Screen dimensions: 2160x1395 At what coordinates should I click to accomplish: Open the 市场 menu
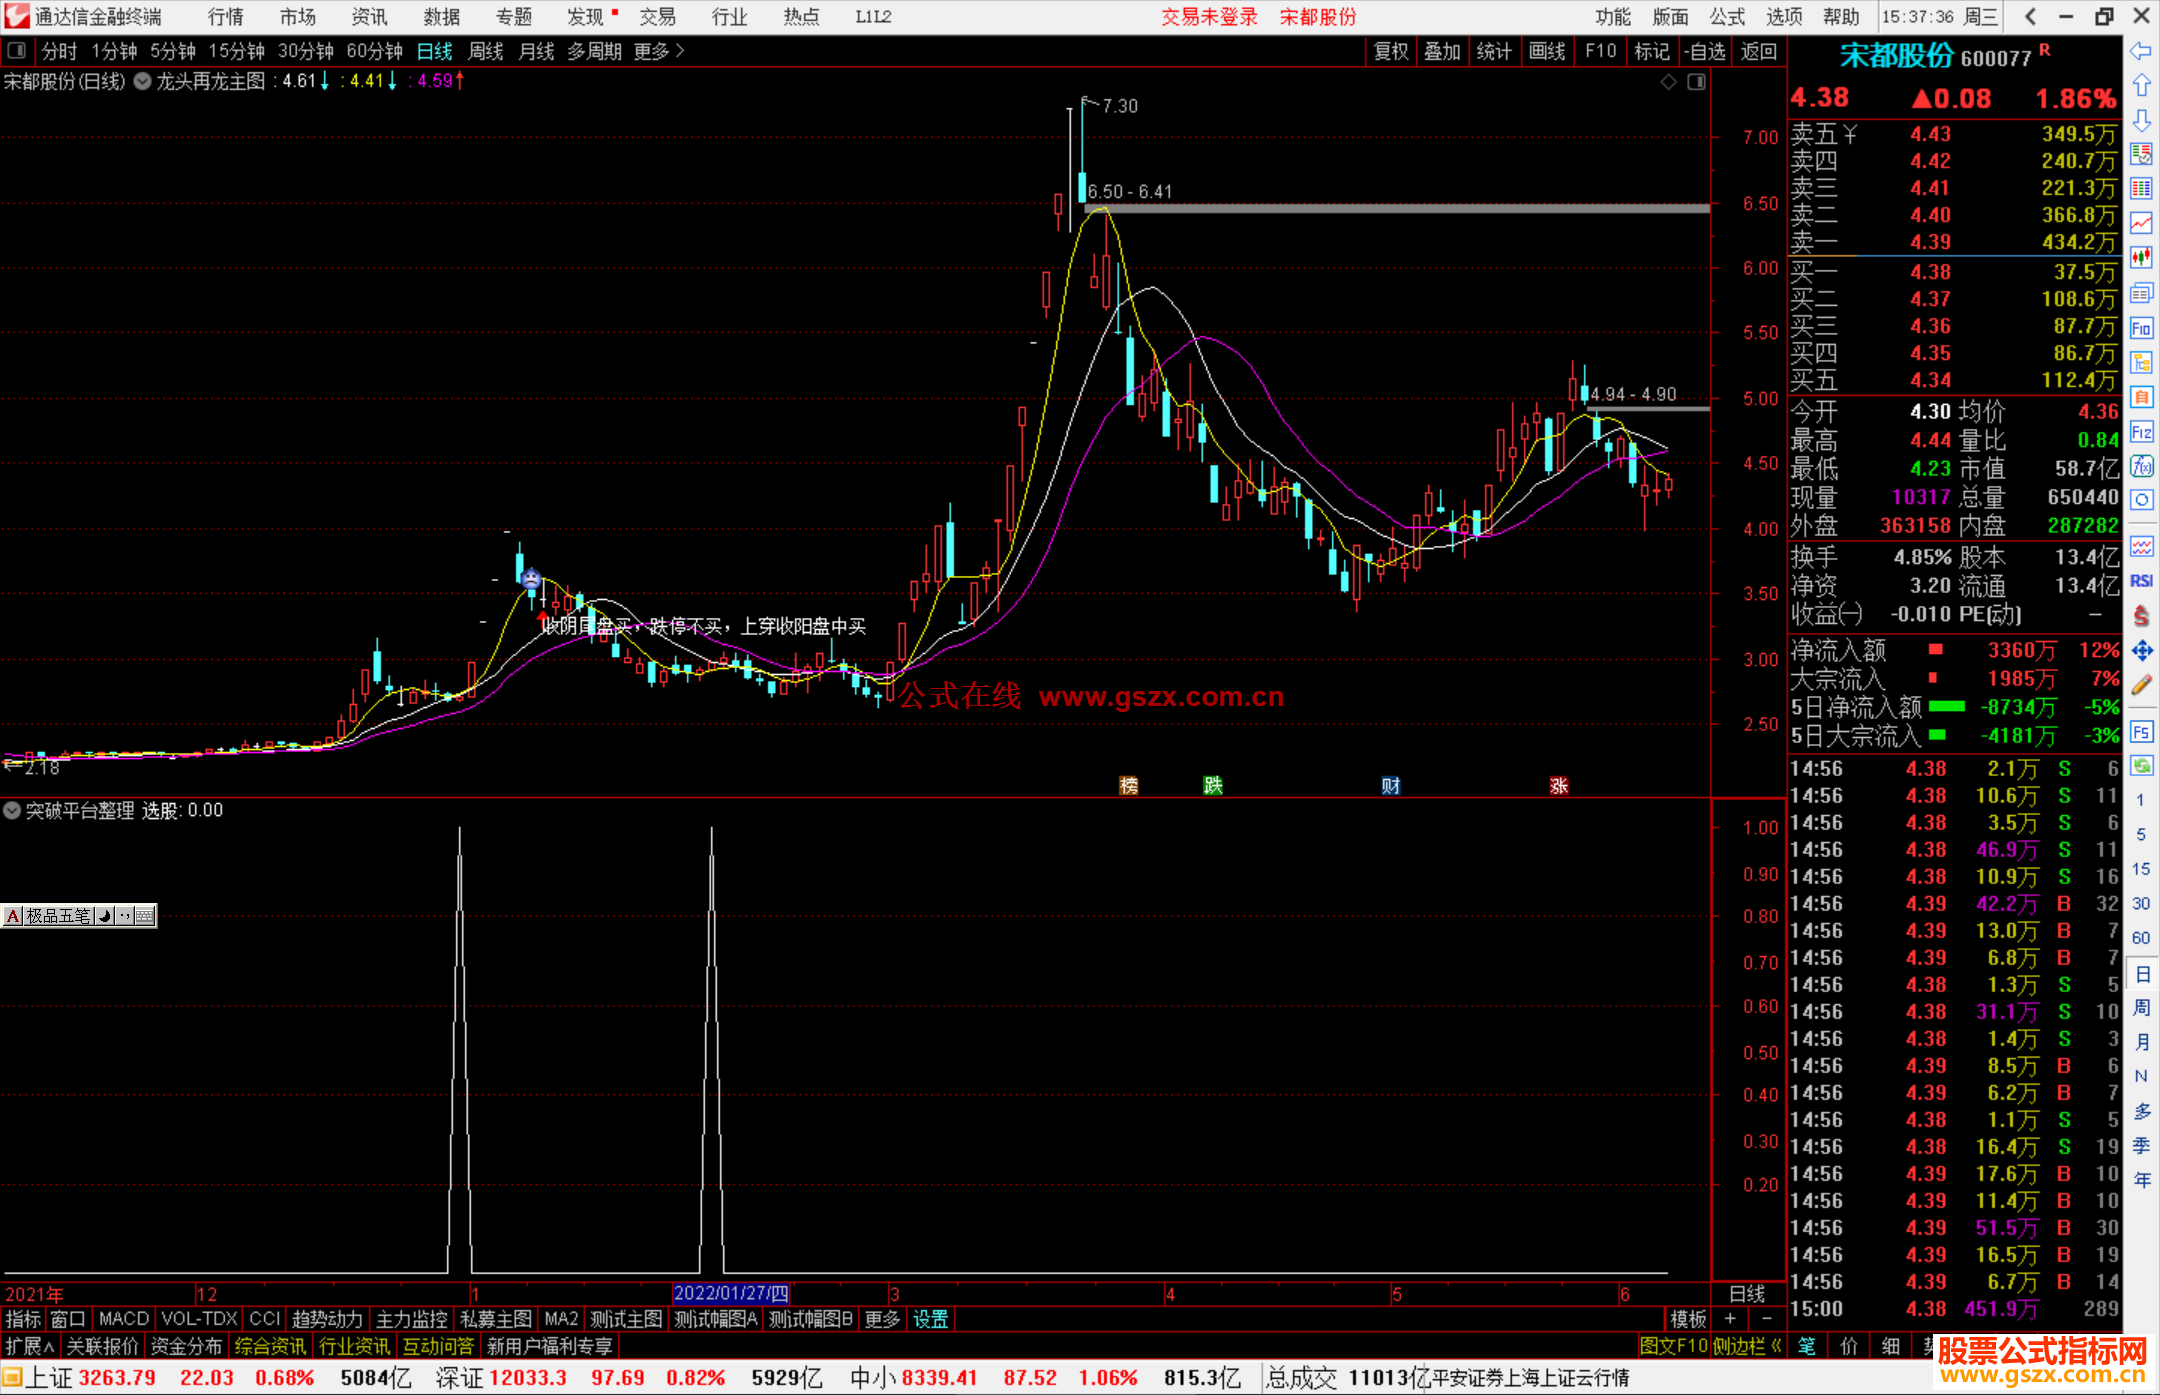pyautogui.click(x=298, y=17)
